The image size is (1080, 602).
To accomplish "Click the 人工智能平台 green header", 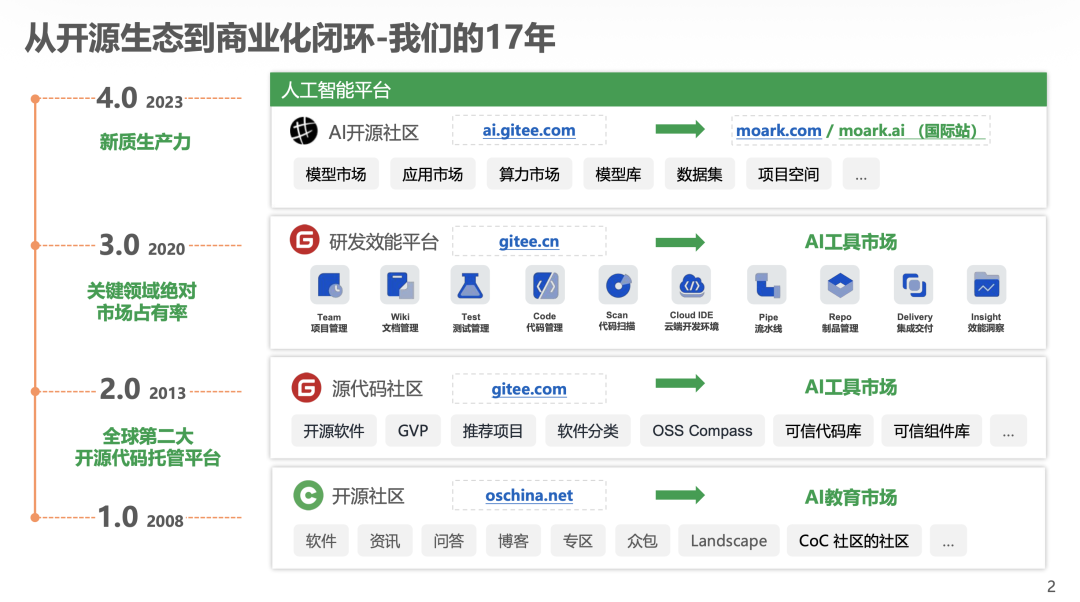I will tap(658, 90).
